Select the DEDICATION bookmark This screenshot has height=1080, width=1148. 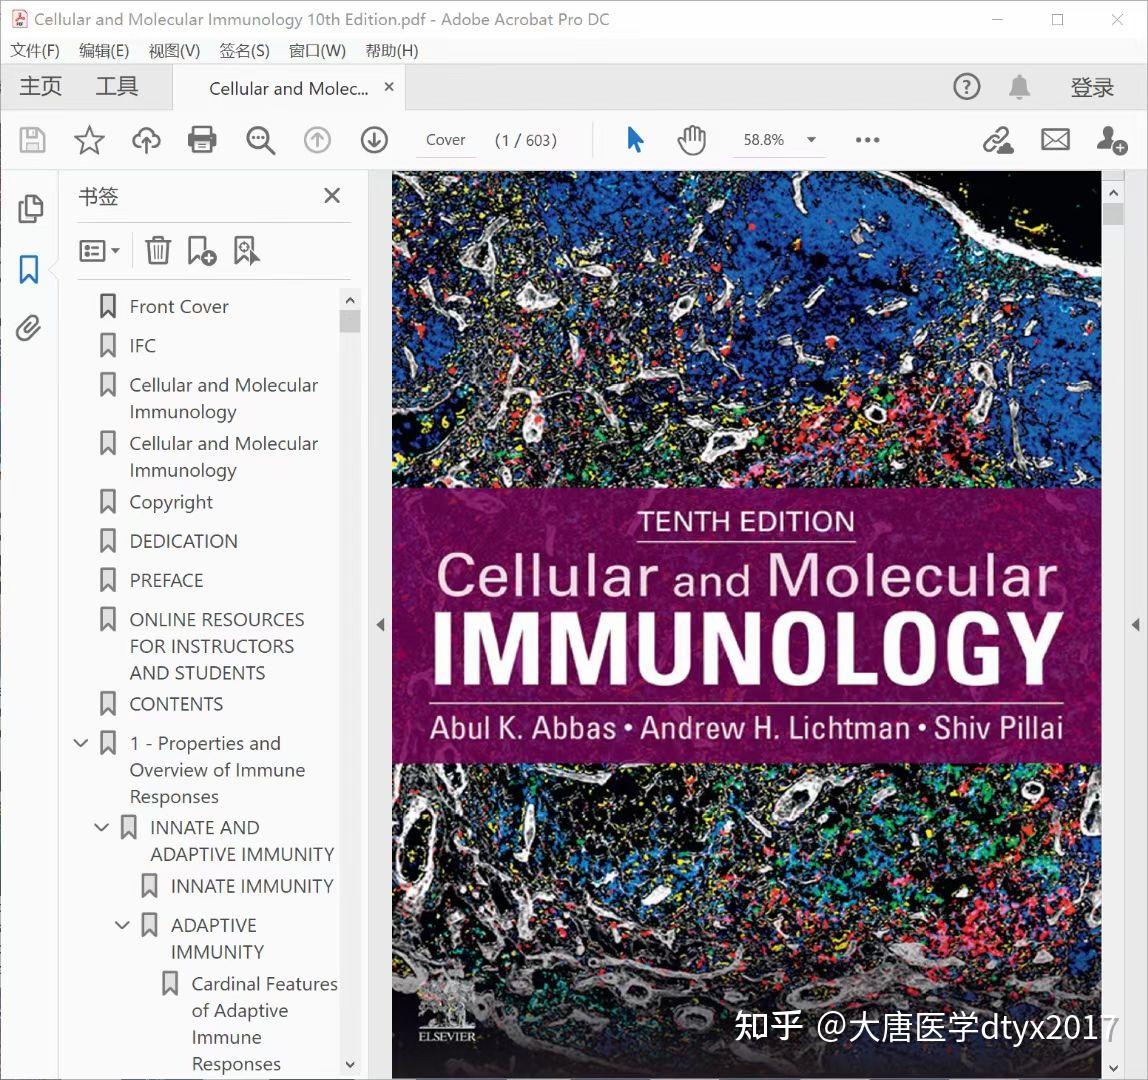click(x=183, y=541)
